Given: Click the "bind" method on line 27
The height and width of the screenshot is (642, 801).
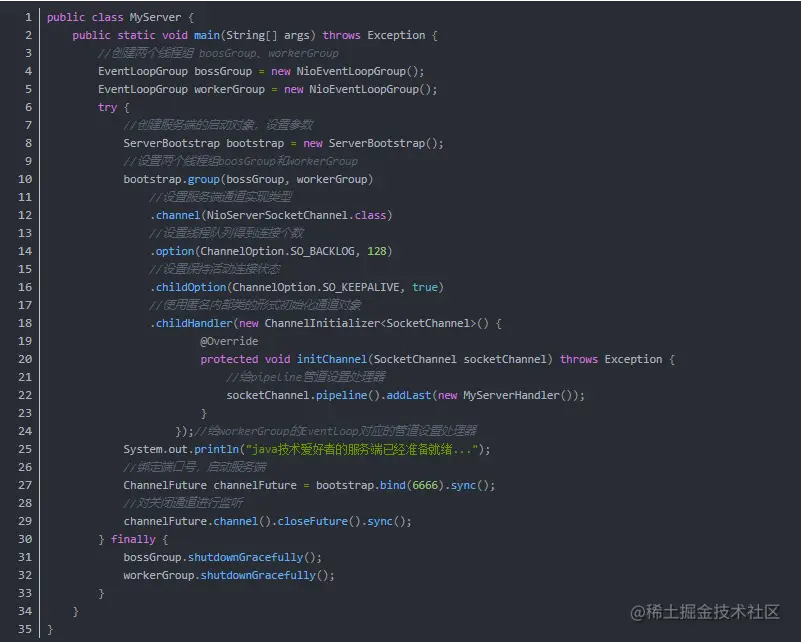Looking at the screenshot, I should click(x=392, y=485).
